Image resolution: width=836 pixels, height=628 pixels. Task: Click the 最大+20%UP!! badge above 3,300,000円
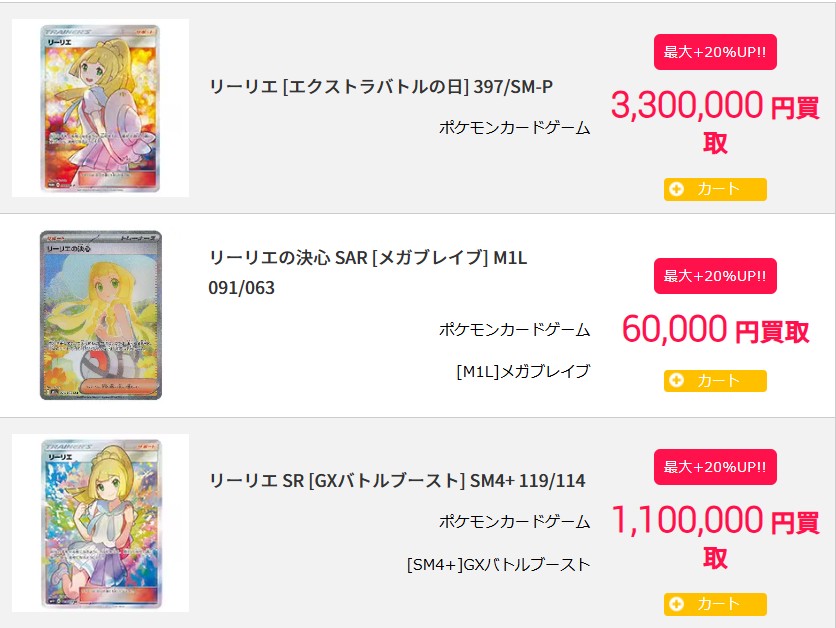click(x=715, y=52)
